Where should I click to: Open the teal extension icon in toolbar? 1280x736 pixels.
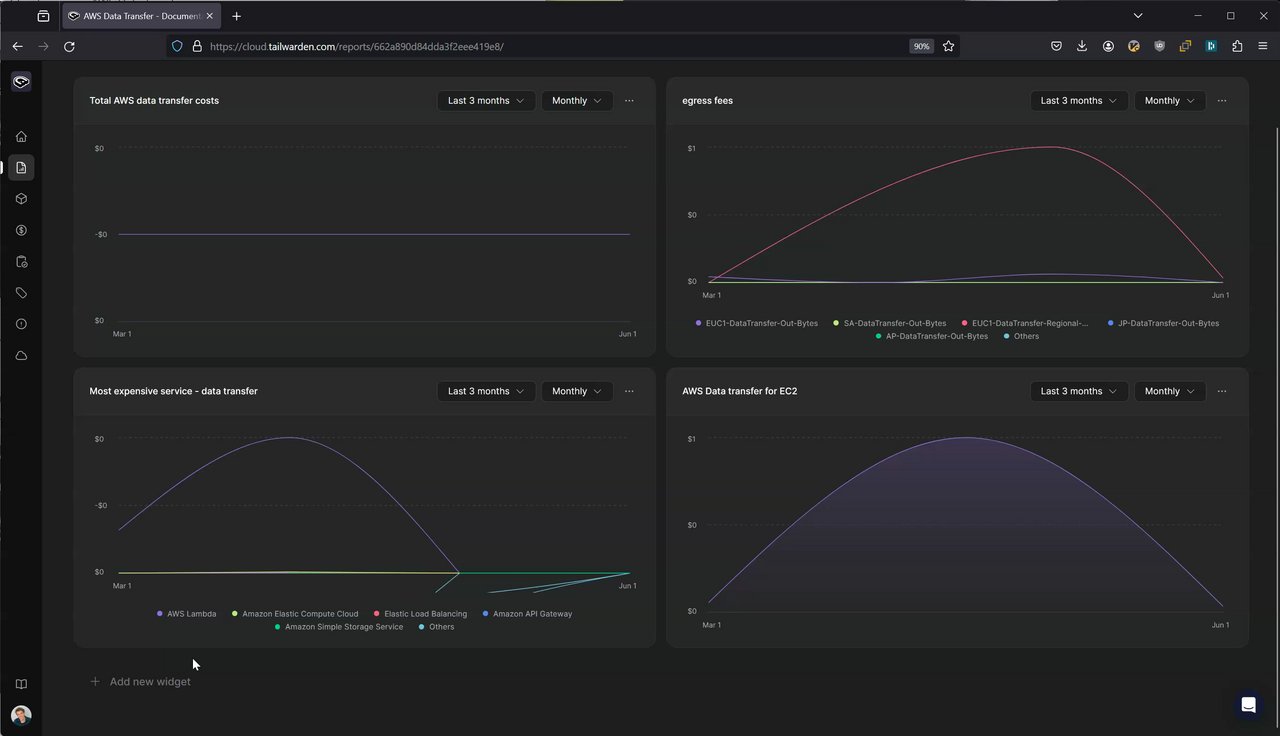point(1211,46)
